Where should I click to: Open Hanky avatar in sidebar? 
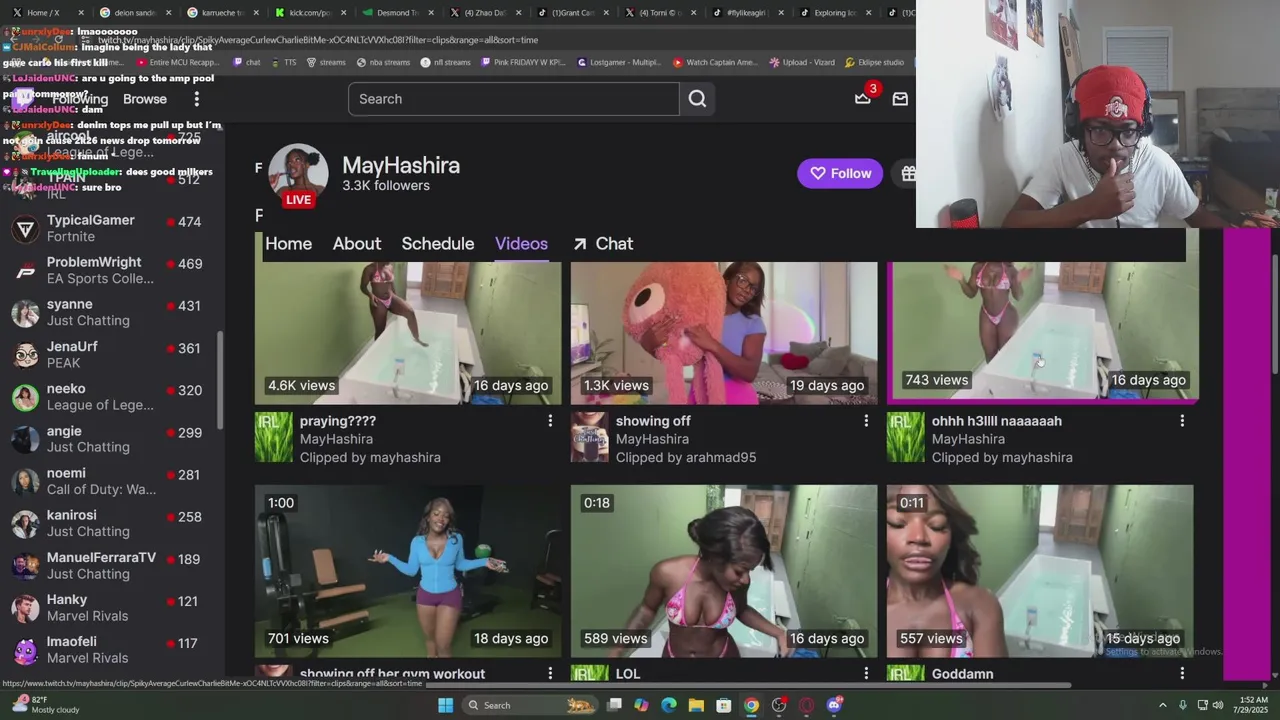click(x=25, y=608)
